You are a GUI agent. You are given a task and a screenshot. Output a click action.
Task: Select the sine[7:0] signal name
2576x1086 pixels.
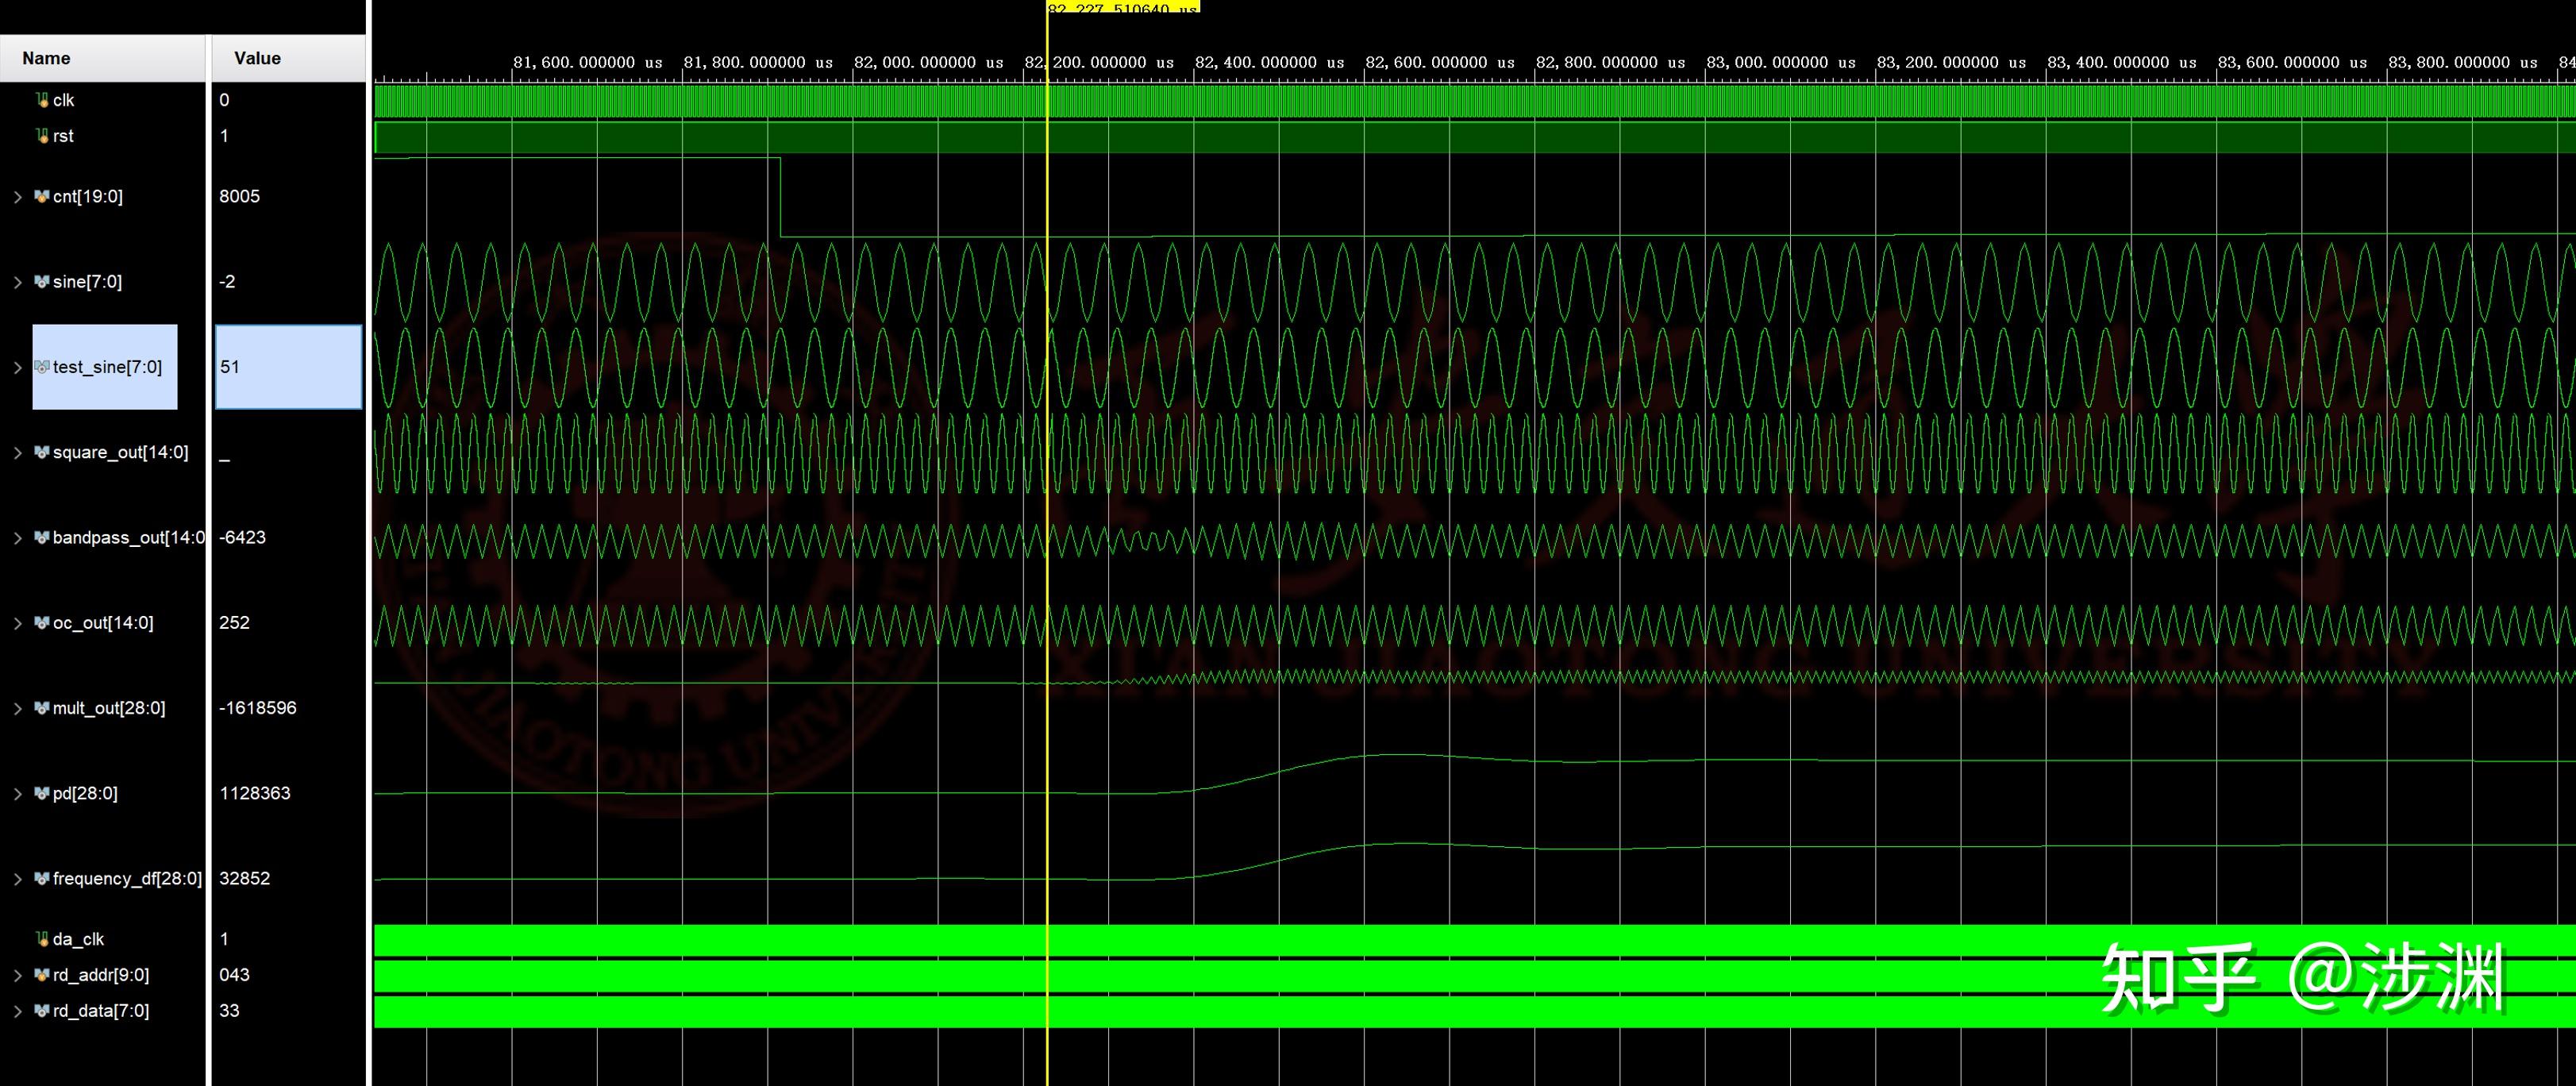pos(88,281)
